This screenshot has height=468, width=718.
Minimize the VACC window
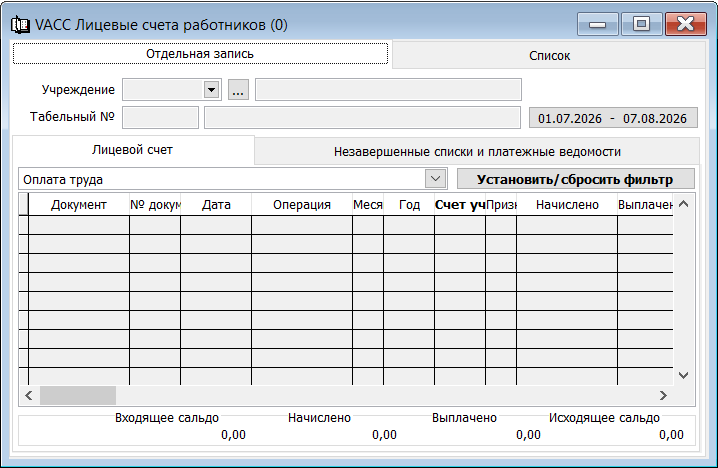pyautogui.click(x=598, y=24)
